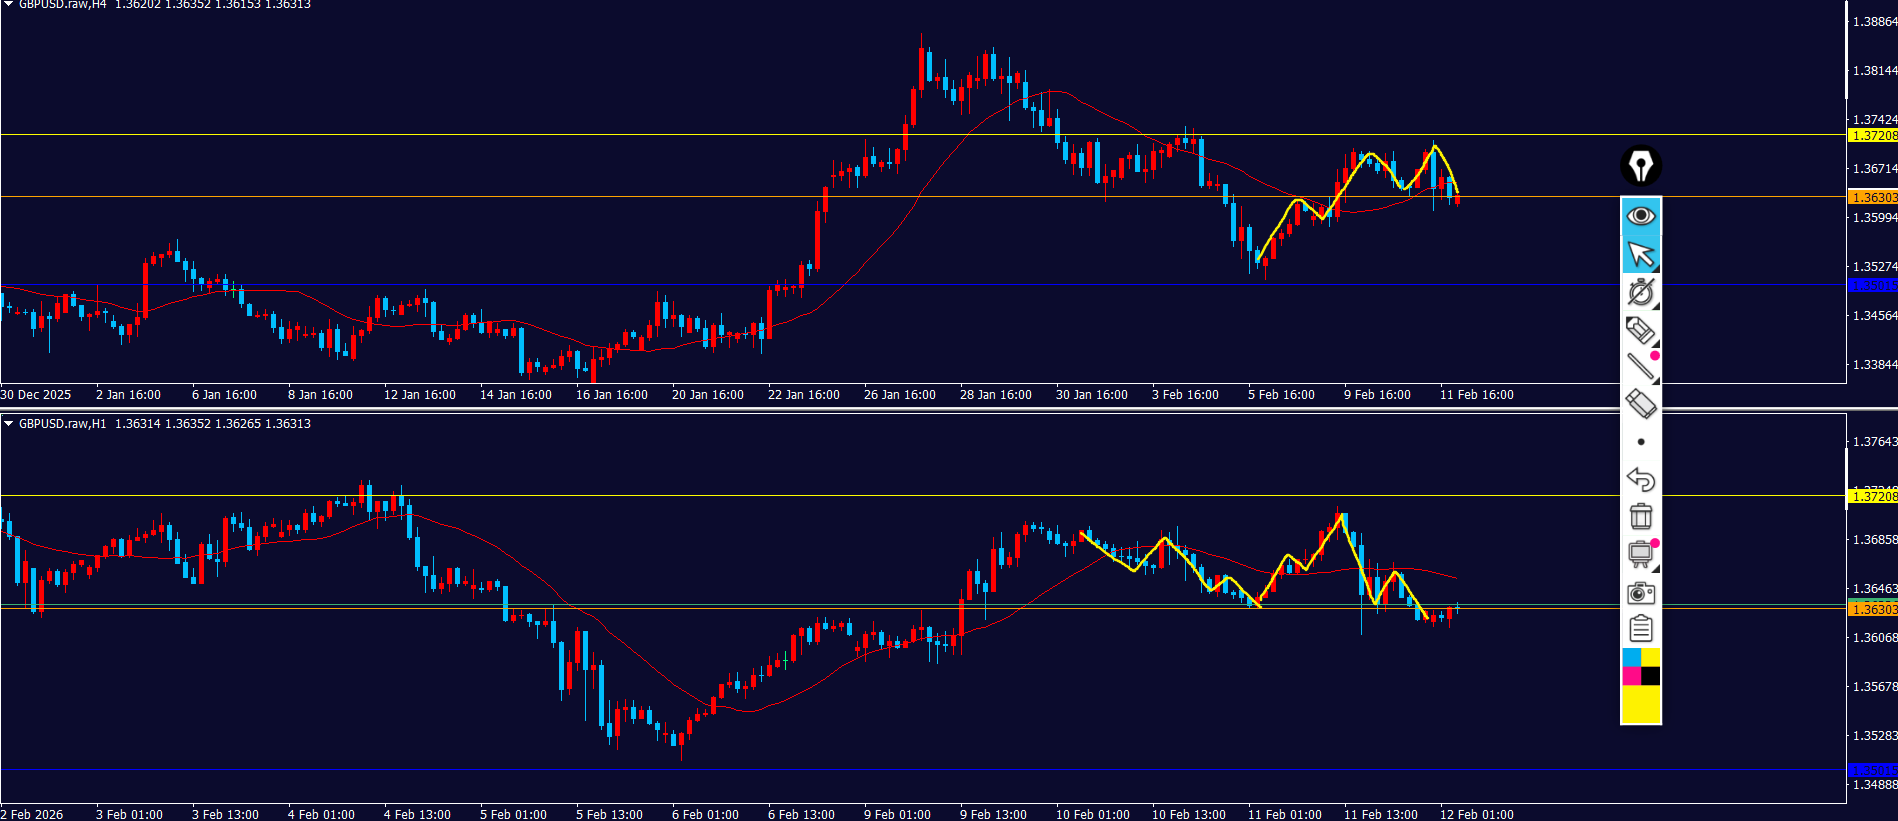This screenshot has width=1898, height=821.
Task: Toggle ink visibility with the eye icon
Action: pos(1640,216)
